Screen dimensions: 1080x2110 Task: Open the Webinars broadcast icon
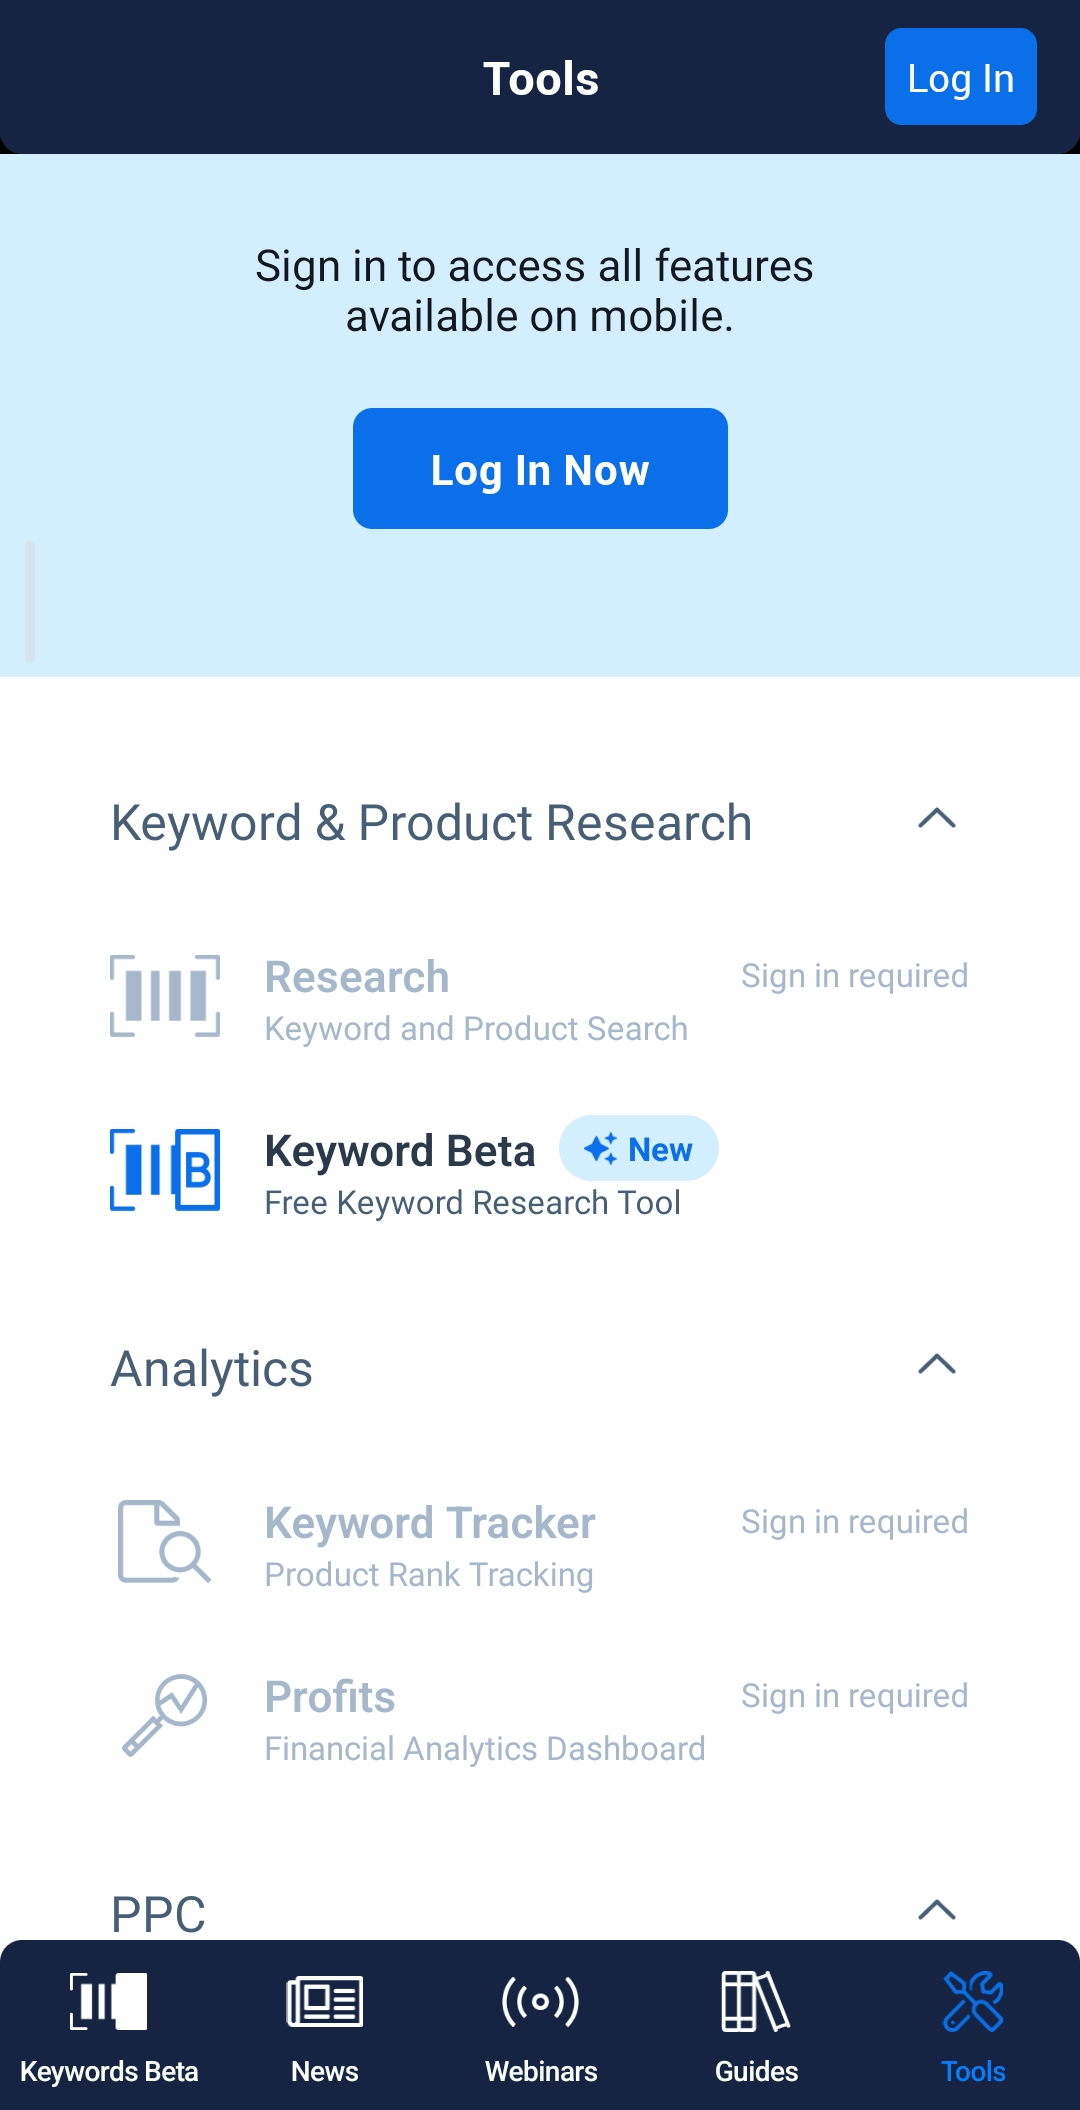[x=540, y=2001]
